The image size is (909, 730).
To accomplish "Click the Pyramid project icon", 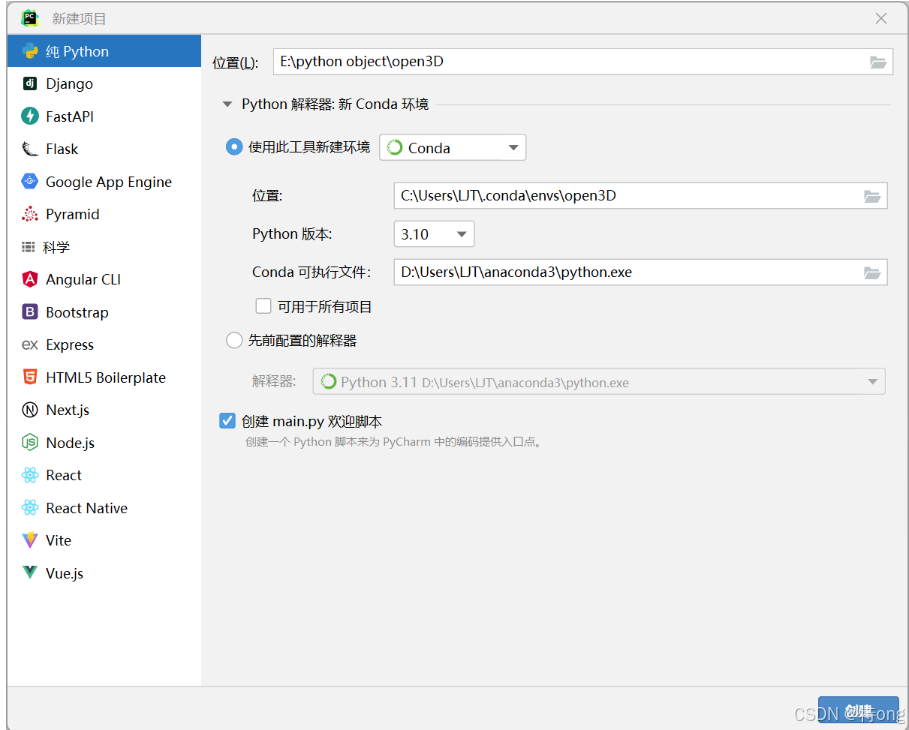I will coord(30,214).
